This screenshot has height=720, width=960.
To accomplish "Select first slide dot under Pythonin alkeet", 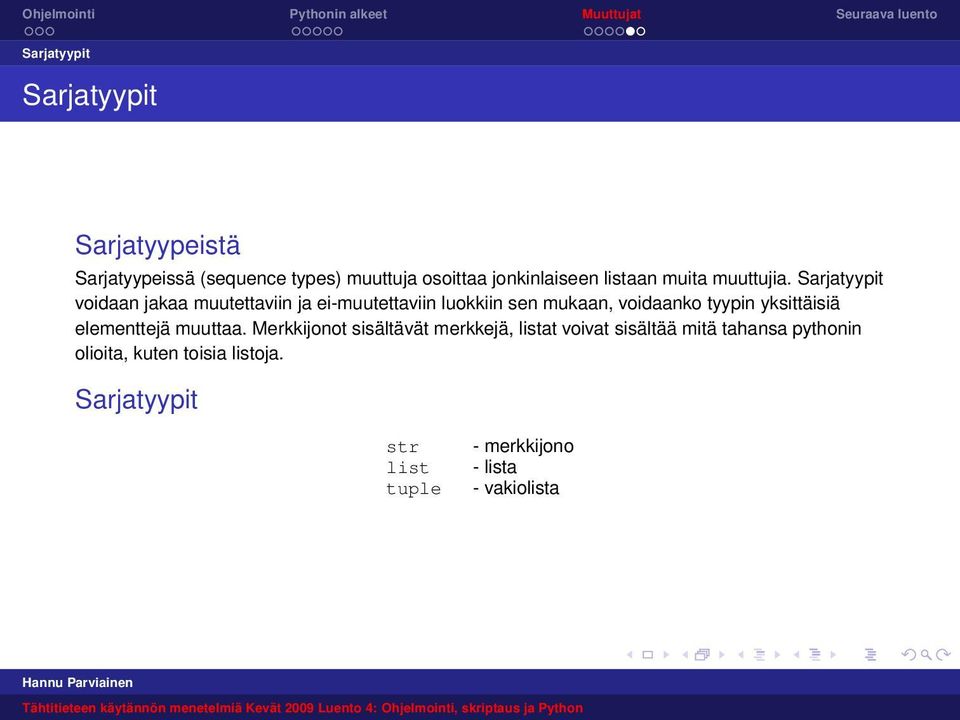I will (x=296, y=31).
